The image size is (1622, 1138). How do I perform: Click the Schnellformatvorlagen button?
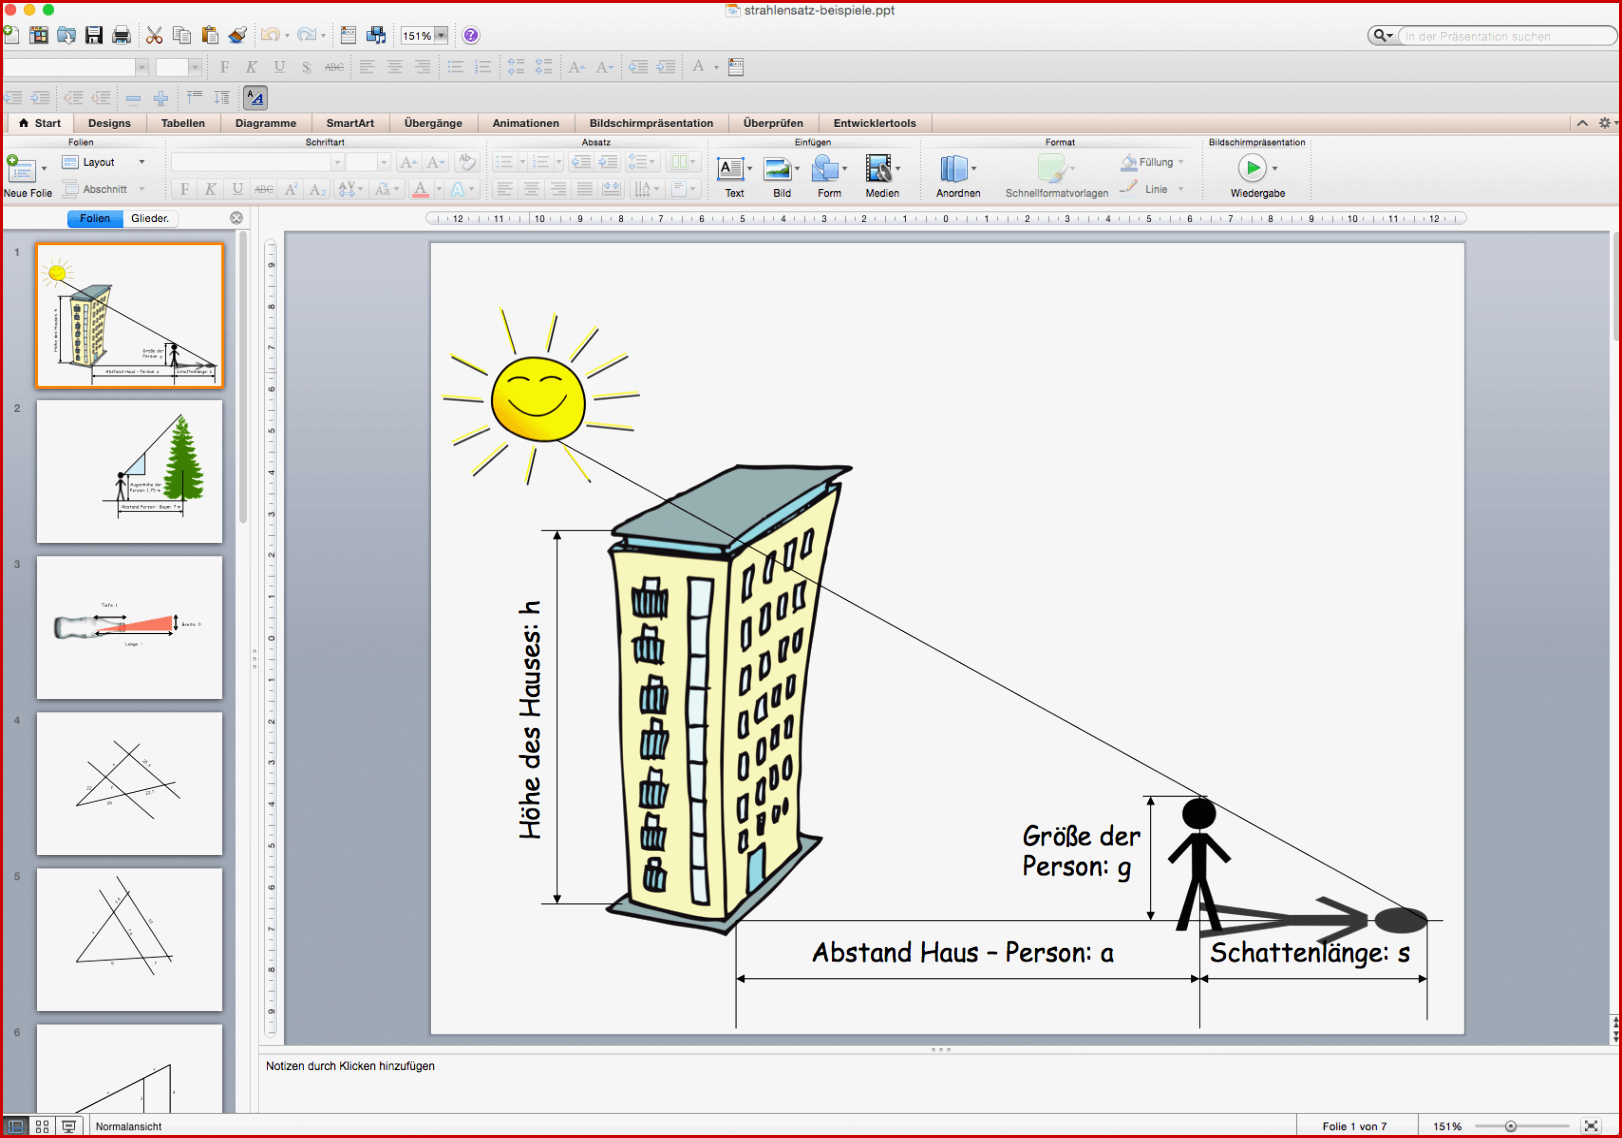click(x=1057, y=177)
